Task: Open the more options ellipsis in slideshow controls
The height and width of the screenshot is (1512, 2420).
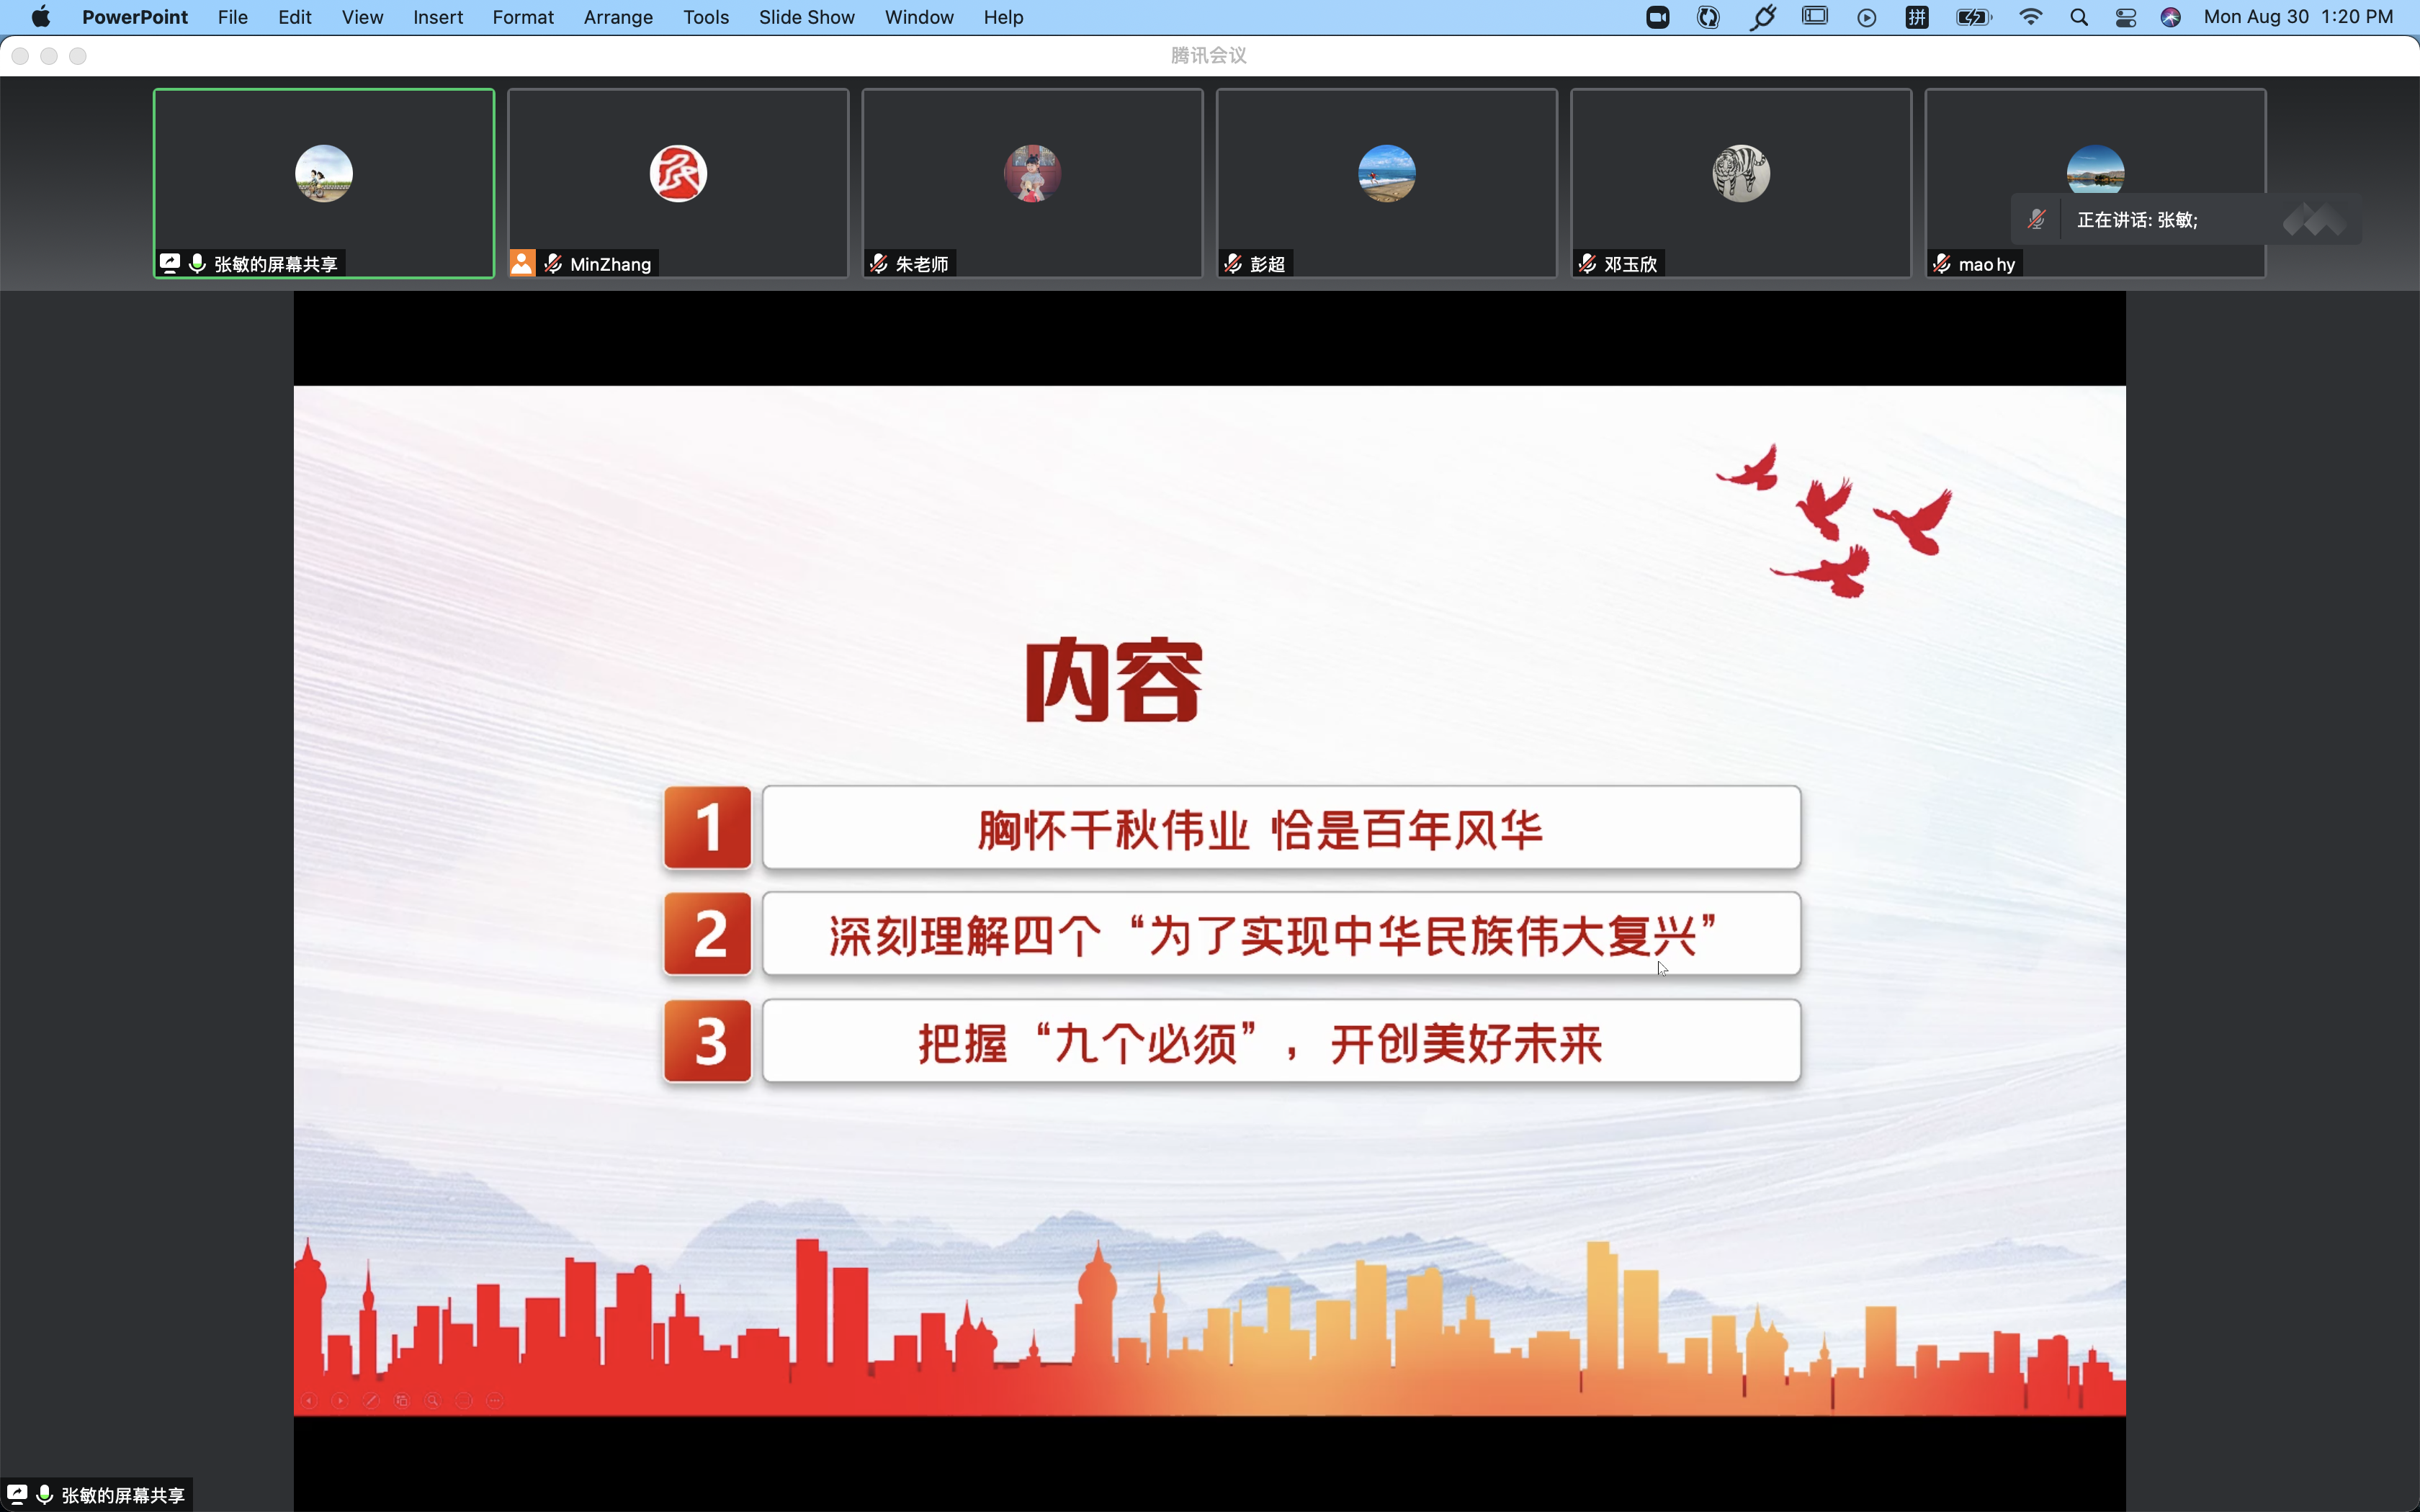Action: tap(495, 1401)
